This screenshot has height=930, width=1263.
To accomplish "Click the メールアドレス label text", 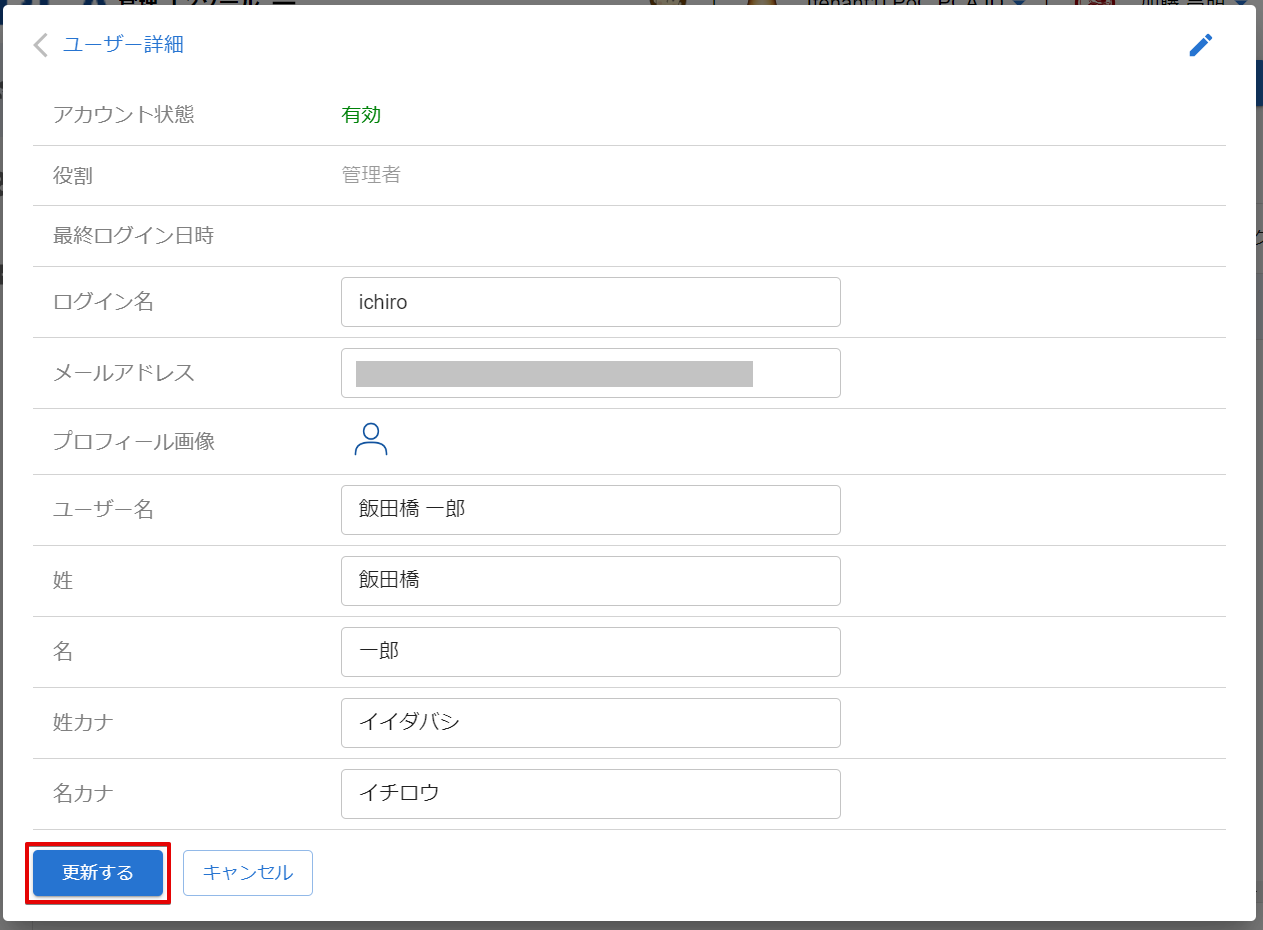I will (124, 373).
